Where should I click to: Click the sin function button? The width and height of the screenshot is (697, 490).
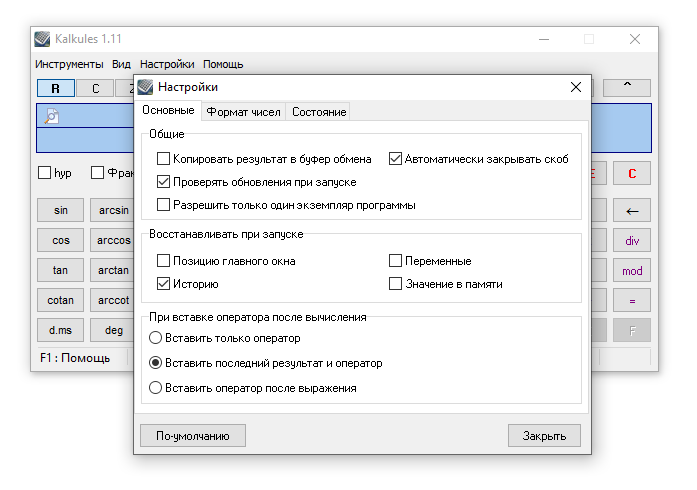[60, 210]
